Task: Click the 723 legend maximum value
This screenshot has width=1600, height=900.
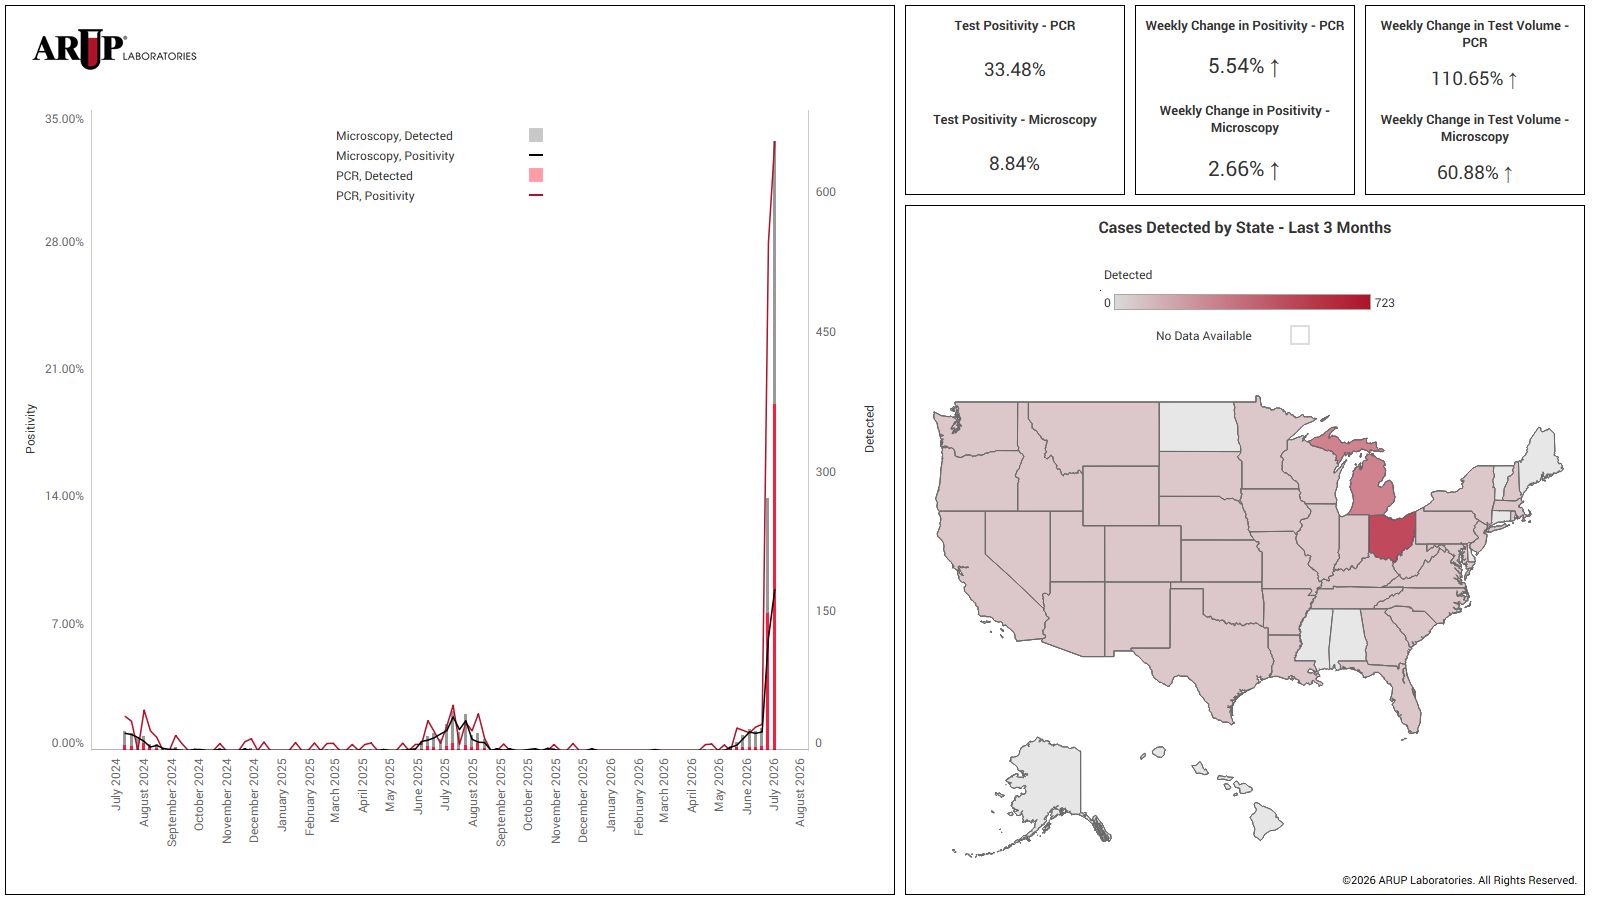Action: (x=1384, y=303)
